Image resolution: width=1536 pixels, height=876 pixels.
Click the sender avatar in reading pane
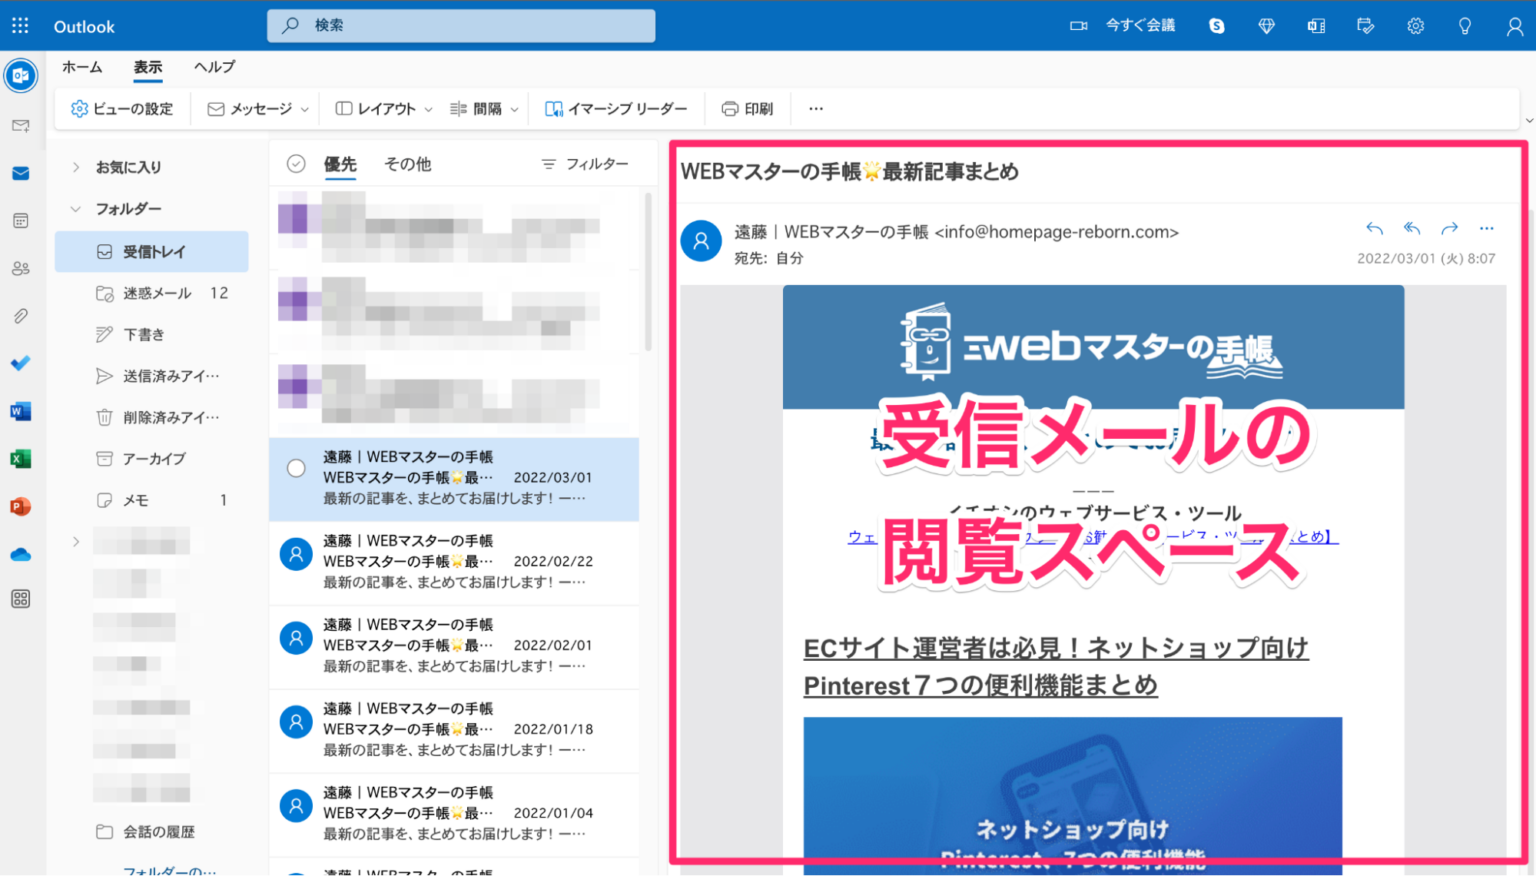point(701,241)
